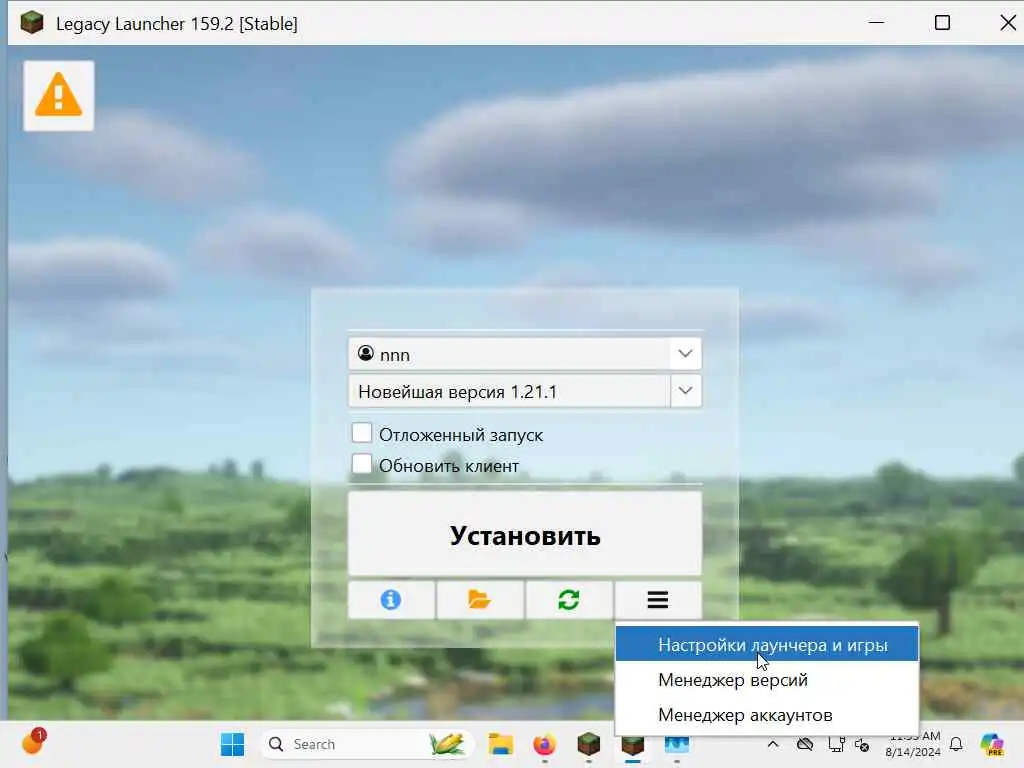
Task: Click the network tray icon
Action: click(835, 744)
